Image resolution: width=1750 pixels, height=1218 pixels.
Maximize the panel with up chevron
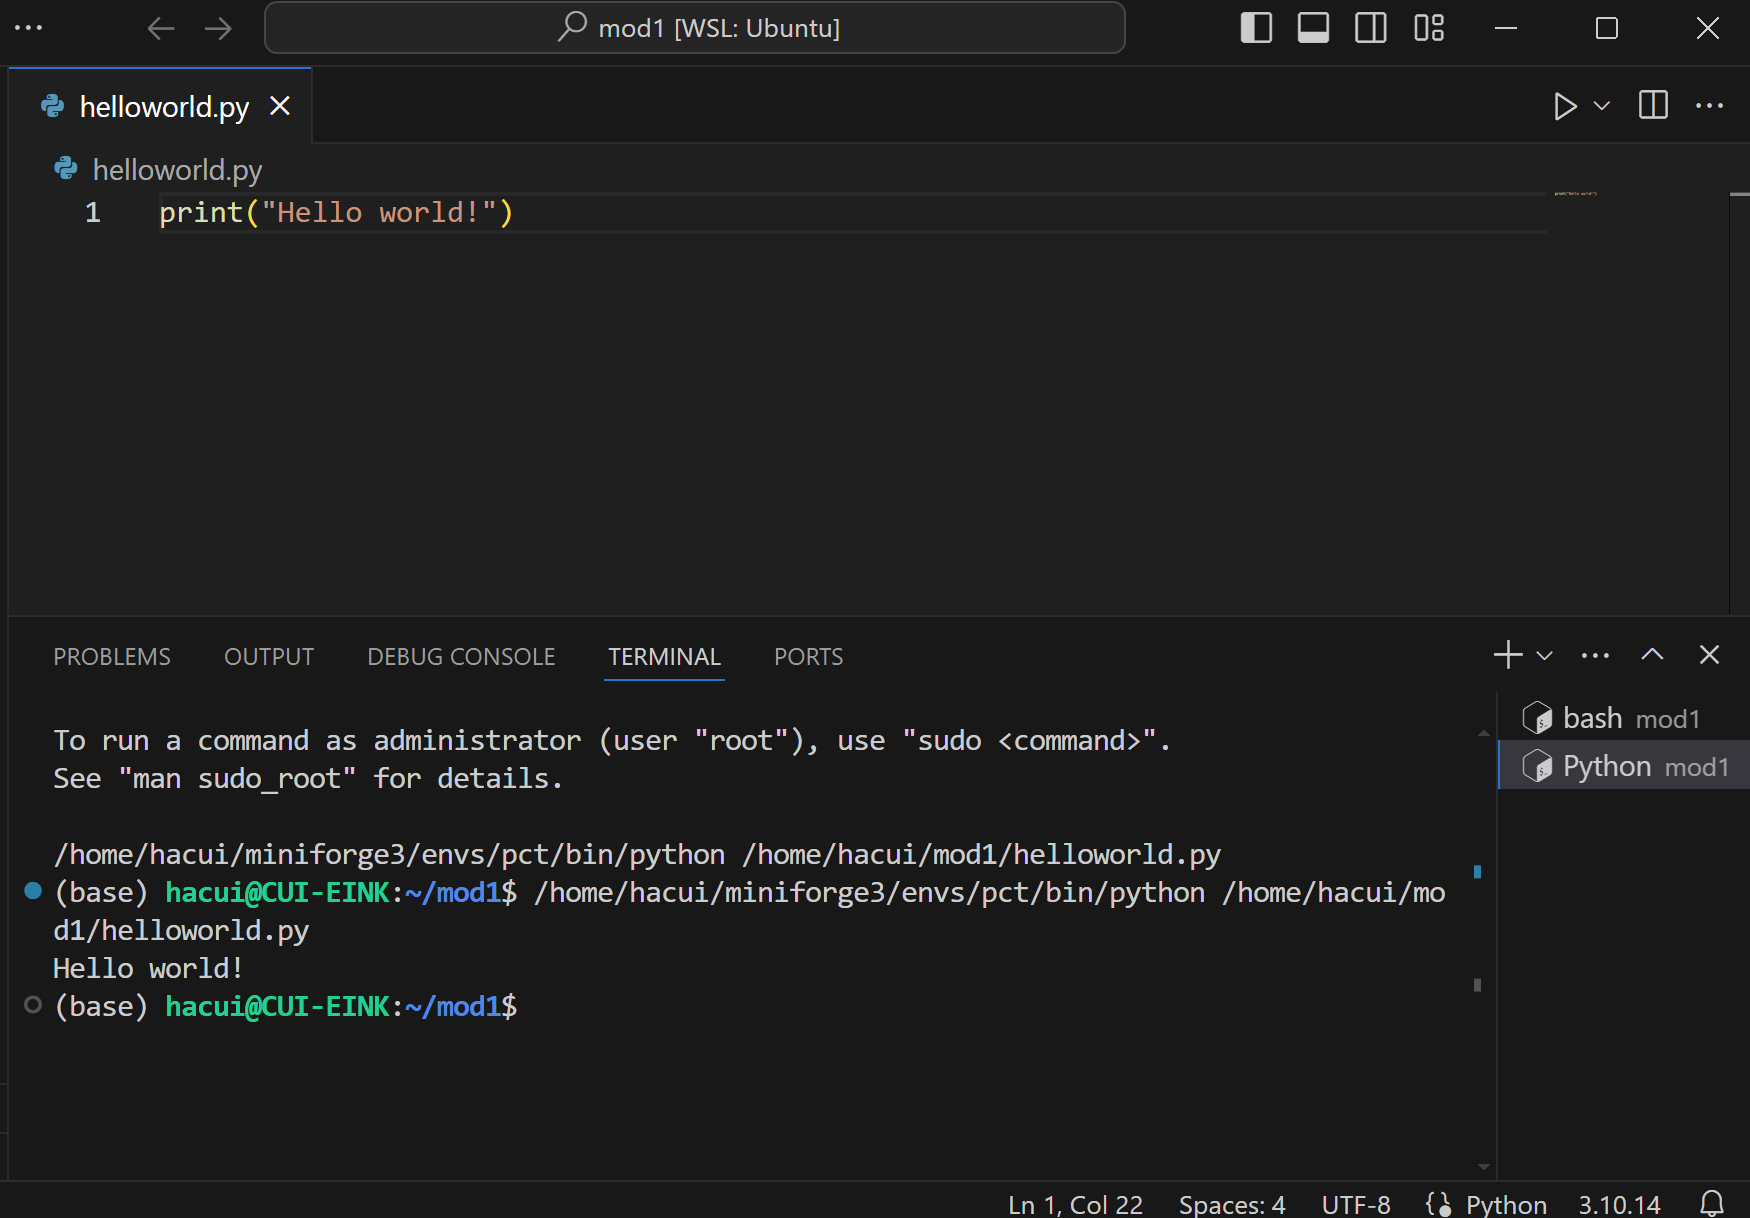pos(1652,655)
